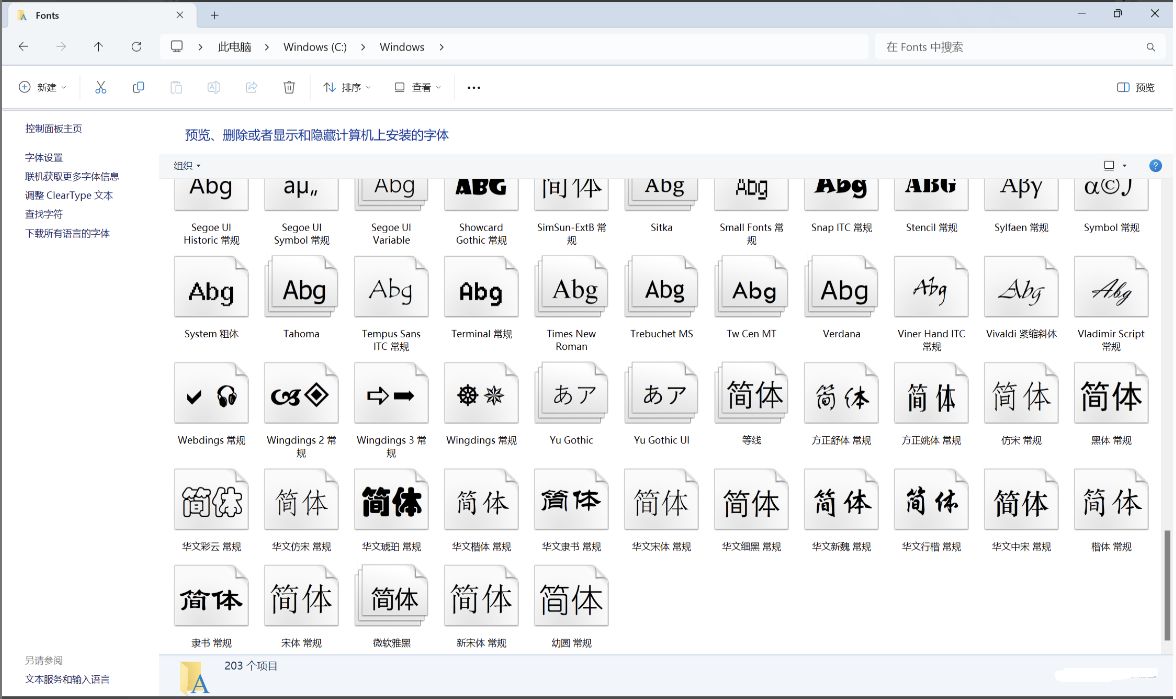Expand chevron after Windows in address bar
1176x699 pixels.
click(x=441, y=47)
